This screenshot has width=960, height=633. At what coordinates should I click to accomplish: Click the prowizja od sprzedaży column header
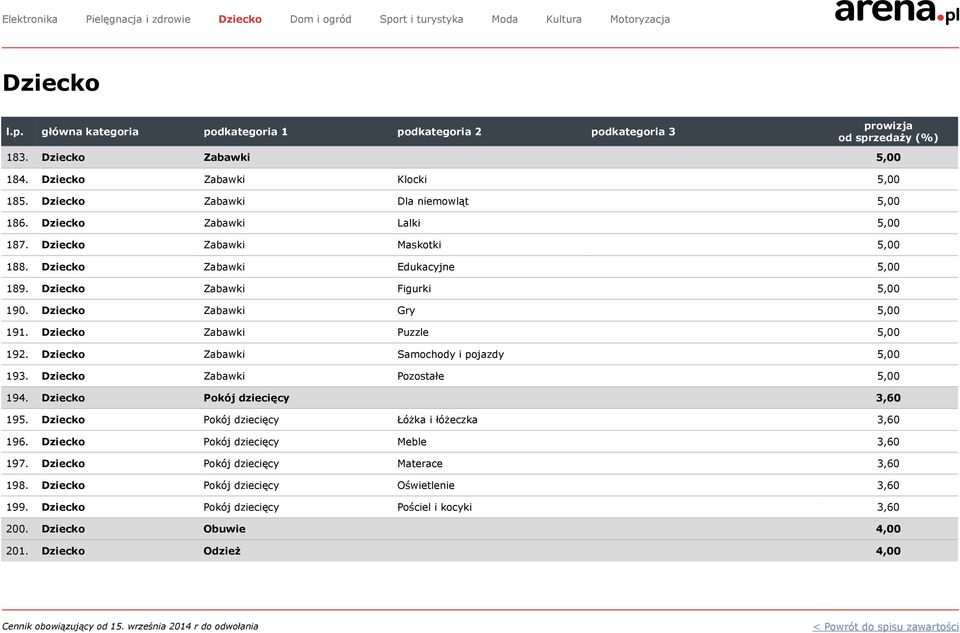coord(888,132)
